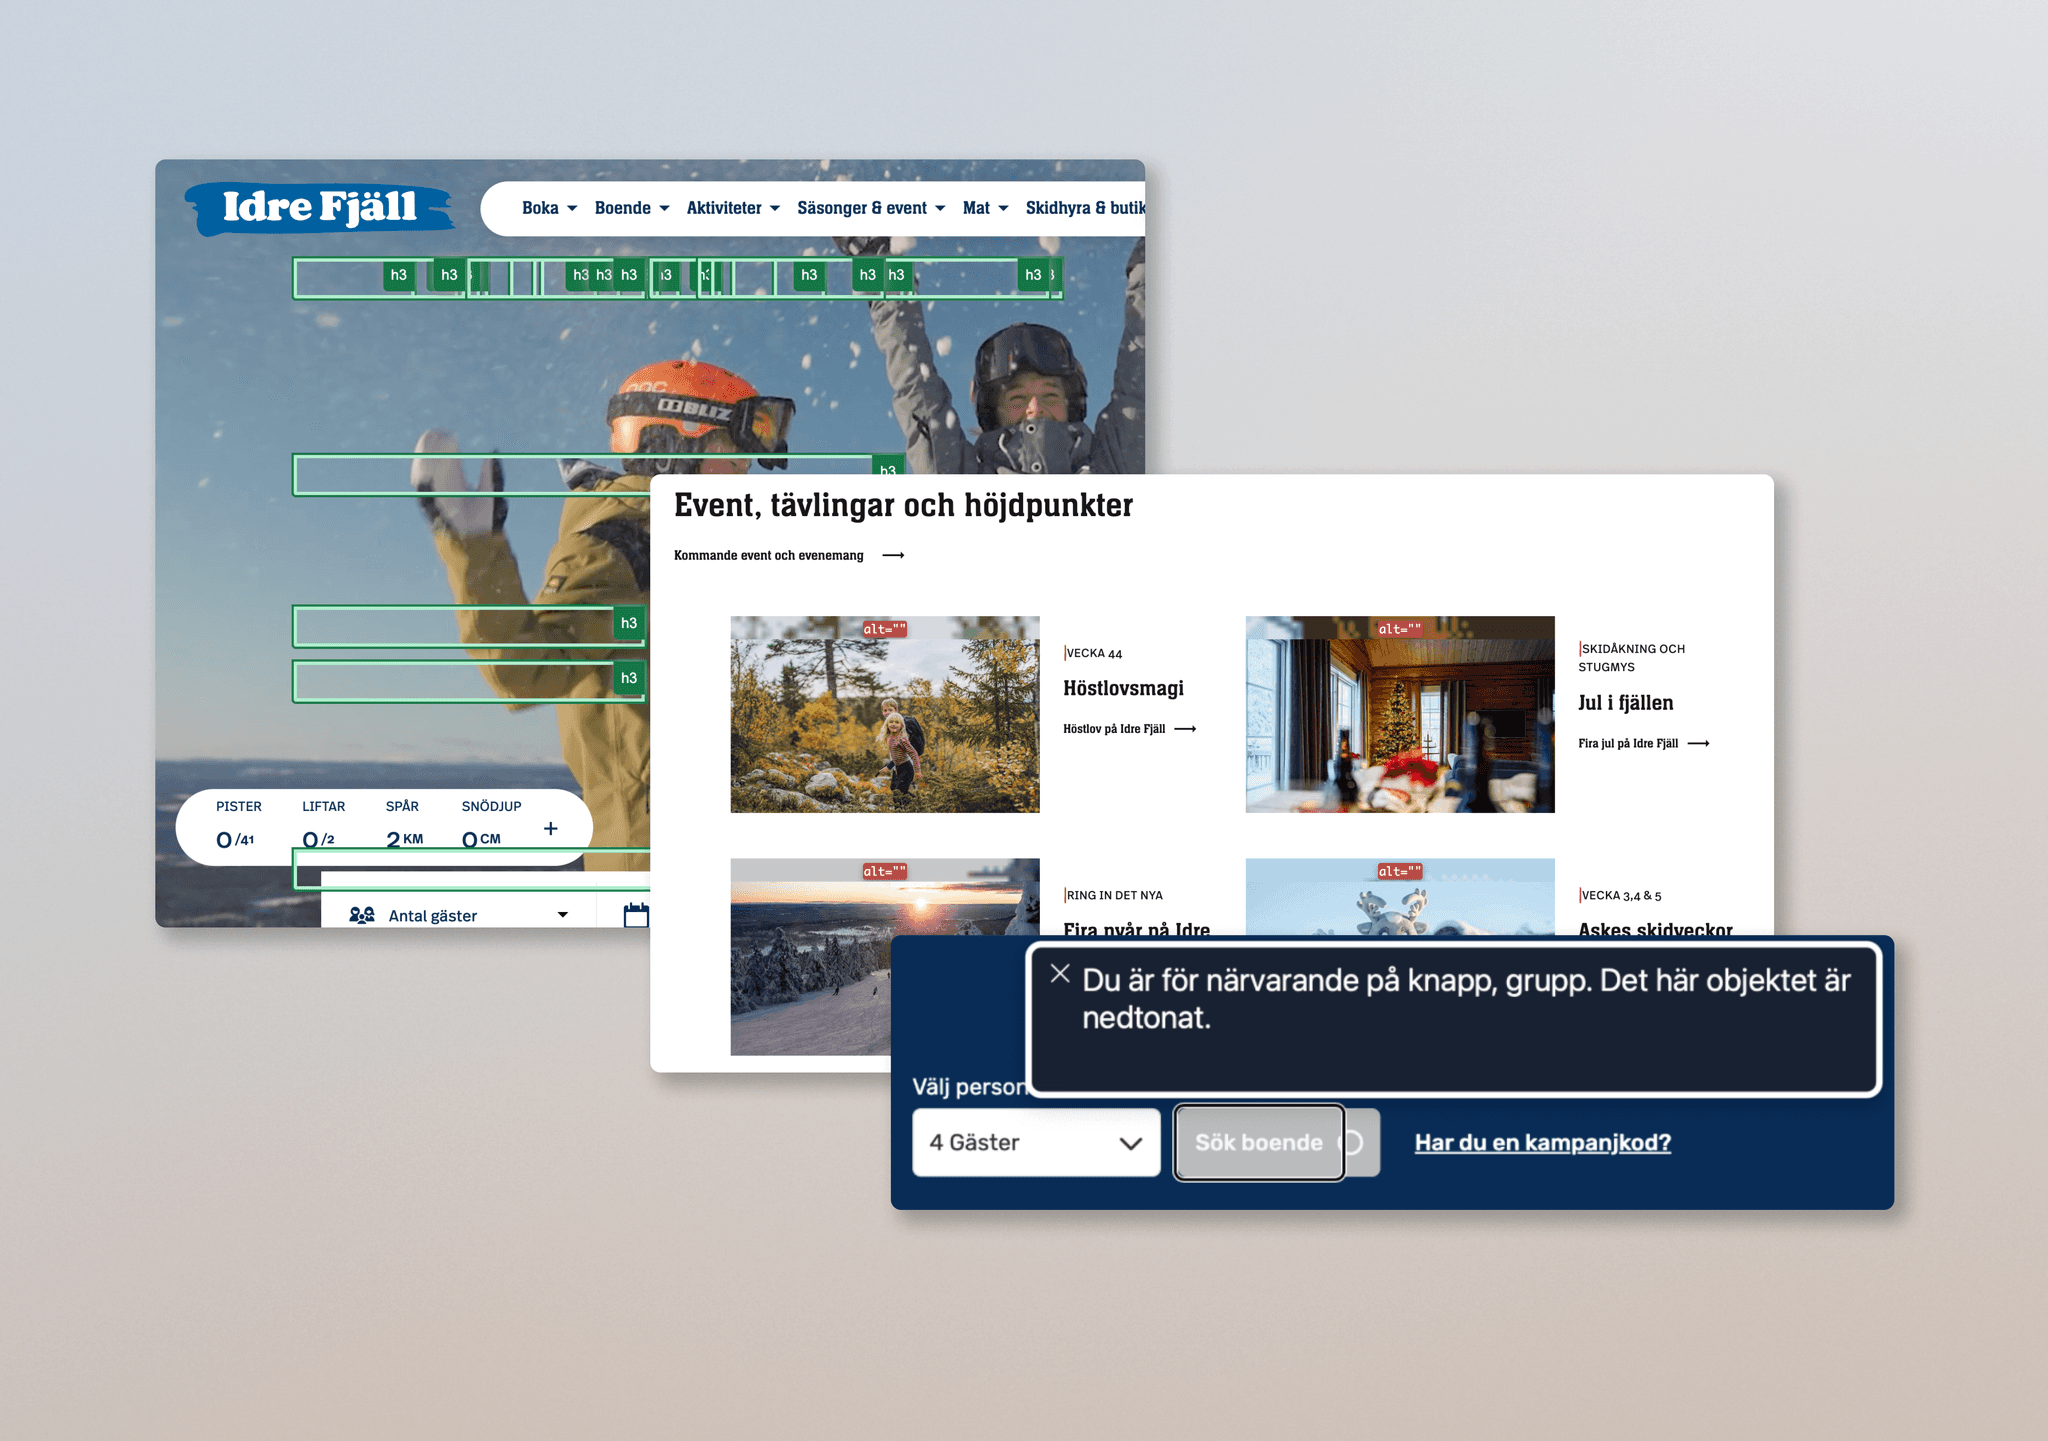Click arrow next to Kommande event och evenemang
The width and height of the screenshot is (2048, 1441).
893,555
